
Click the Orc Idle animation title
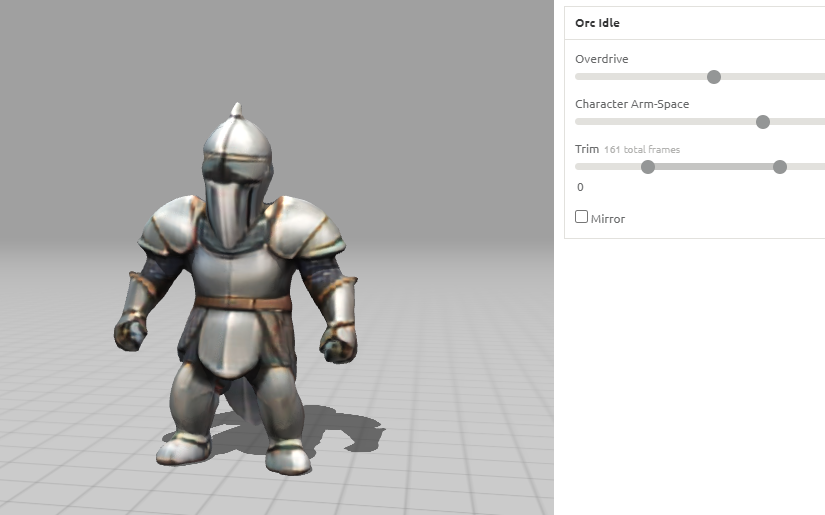[x=597, y=23]
